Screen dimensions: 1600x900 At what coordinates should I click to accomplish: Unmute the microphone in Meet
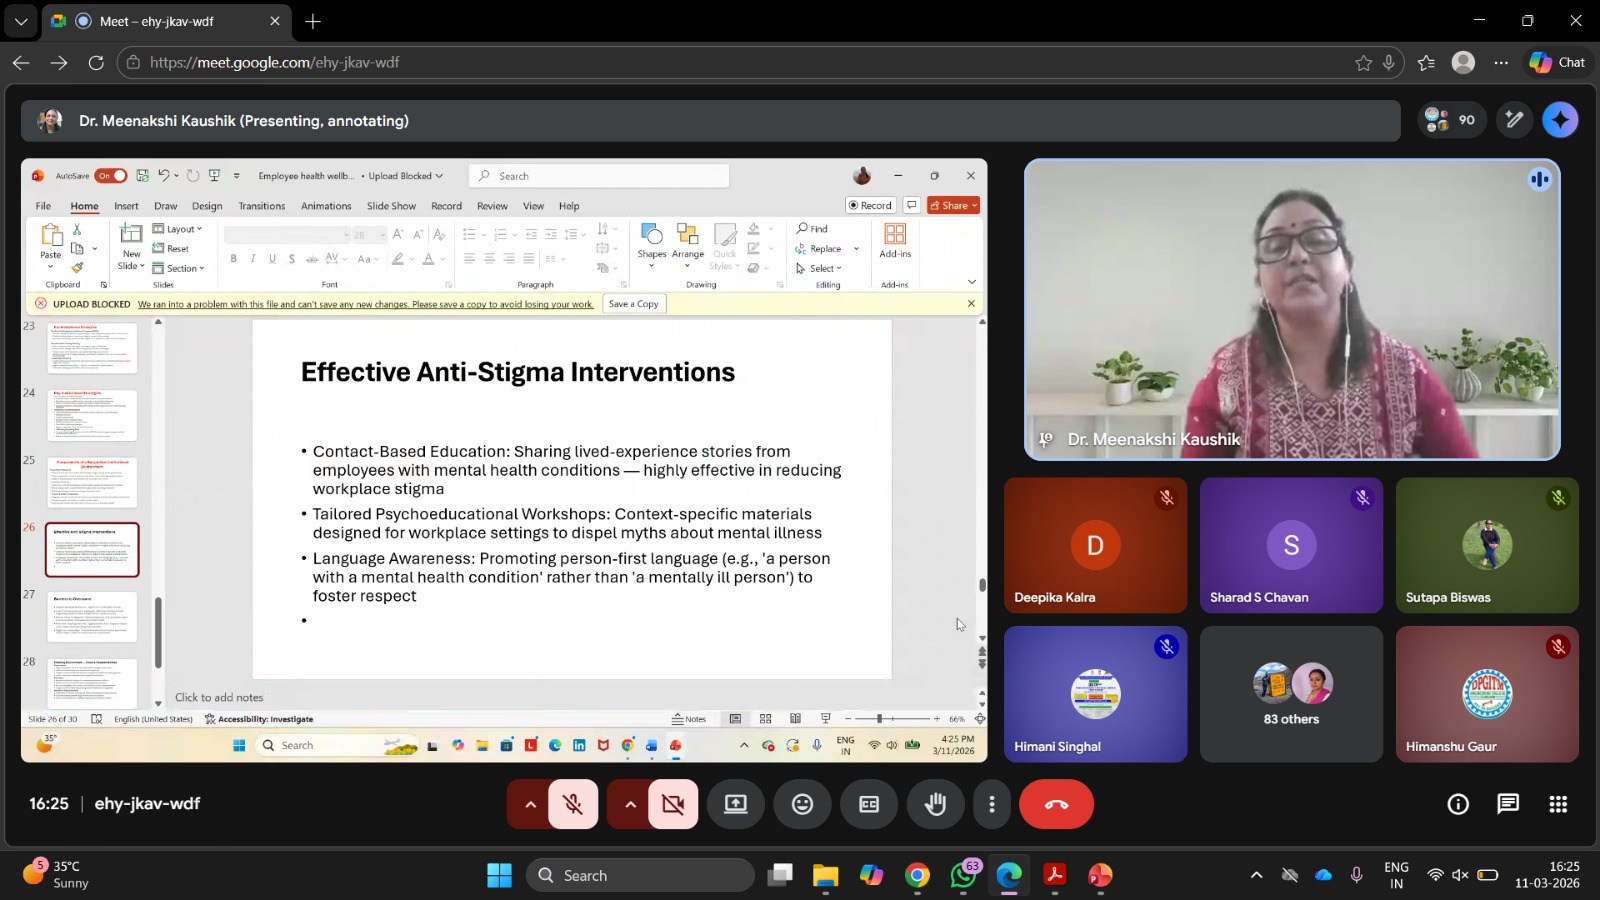[573, 804]
